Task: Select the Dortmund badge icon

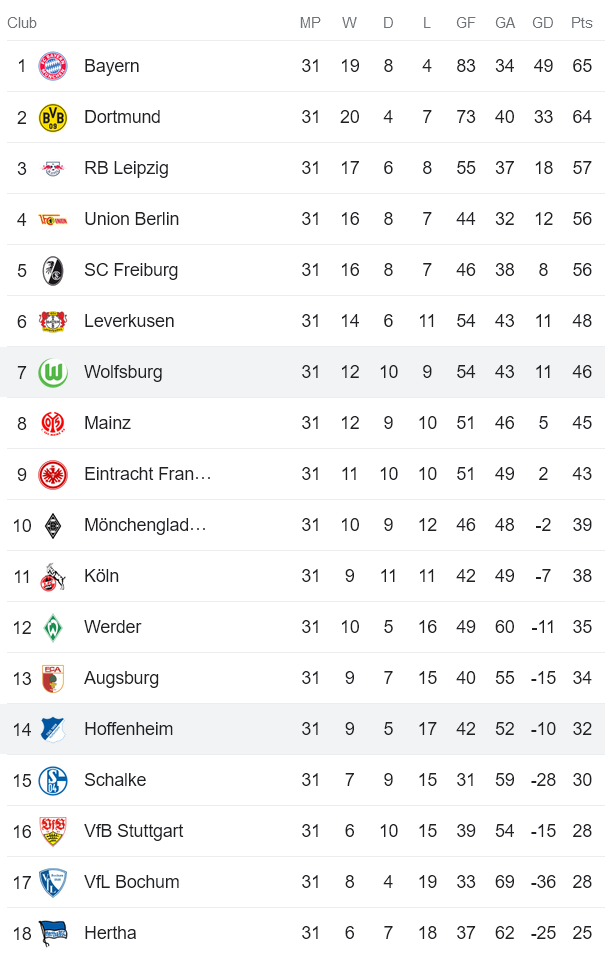Action: [54, 117]
